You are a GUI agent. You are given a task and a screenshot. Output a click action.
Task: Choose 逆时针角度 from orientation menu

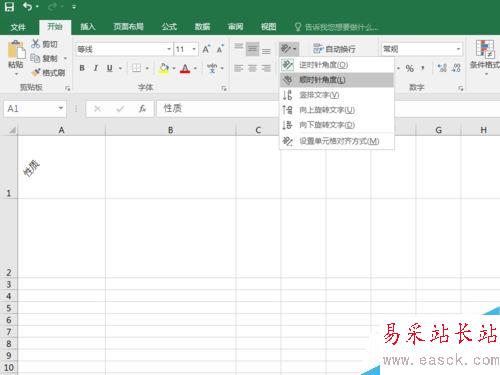pyautogui.click(x=337, y=65)
